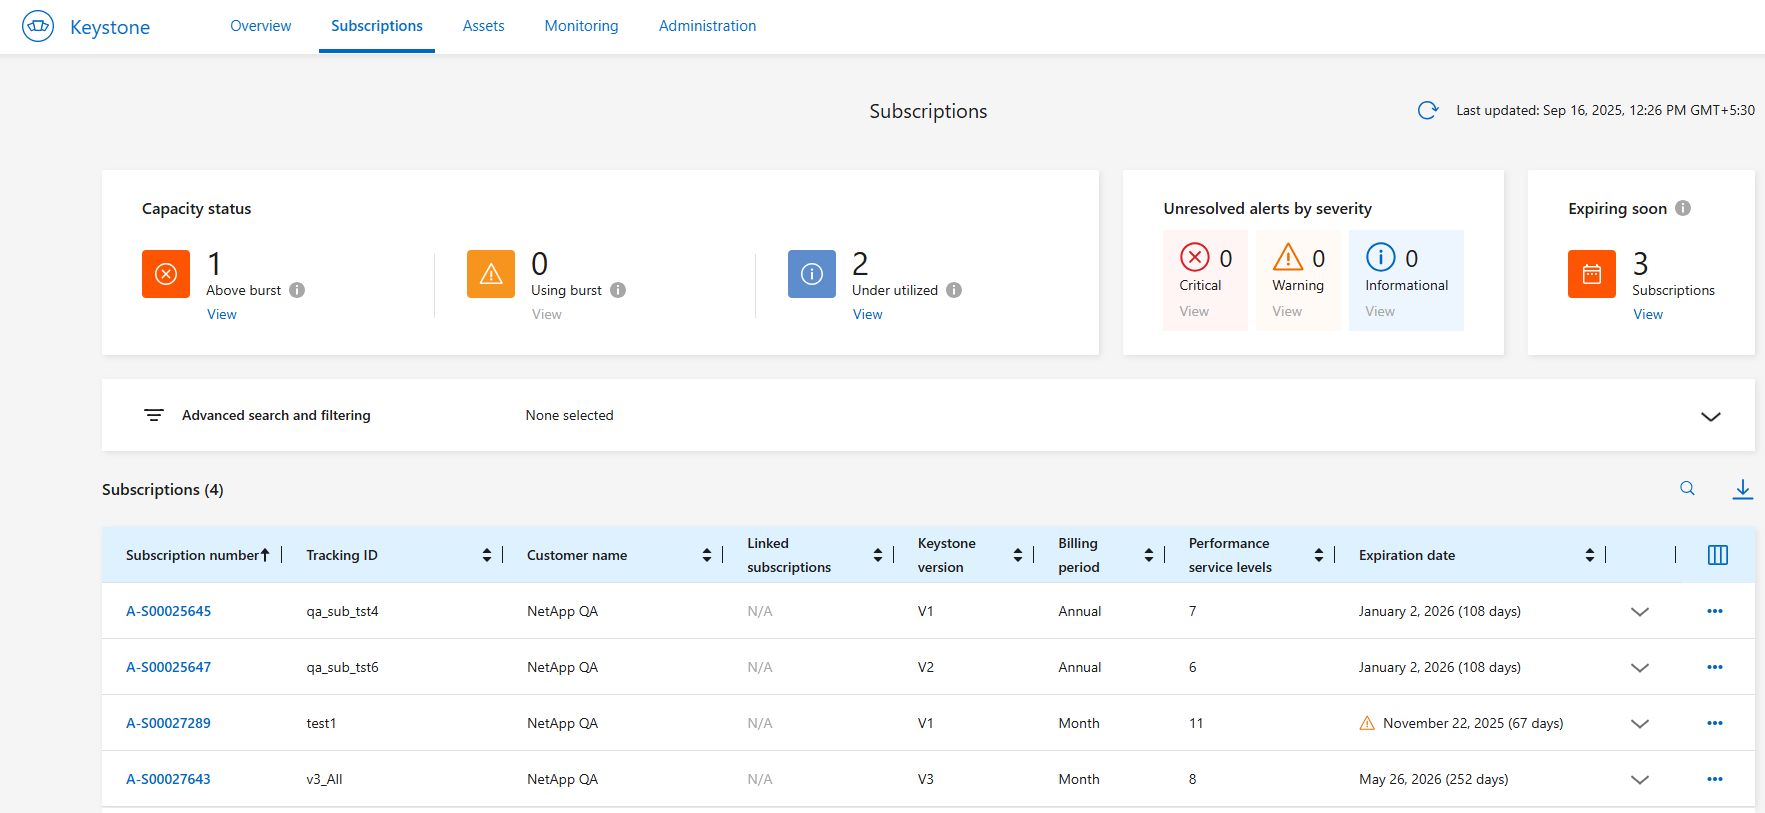Click info icon next to Expiring soon
This screenshot has width=1765, height=813.
1683,208
